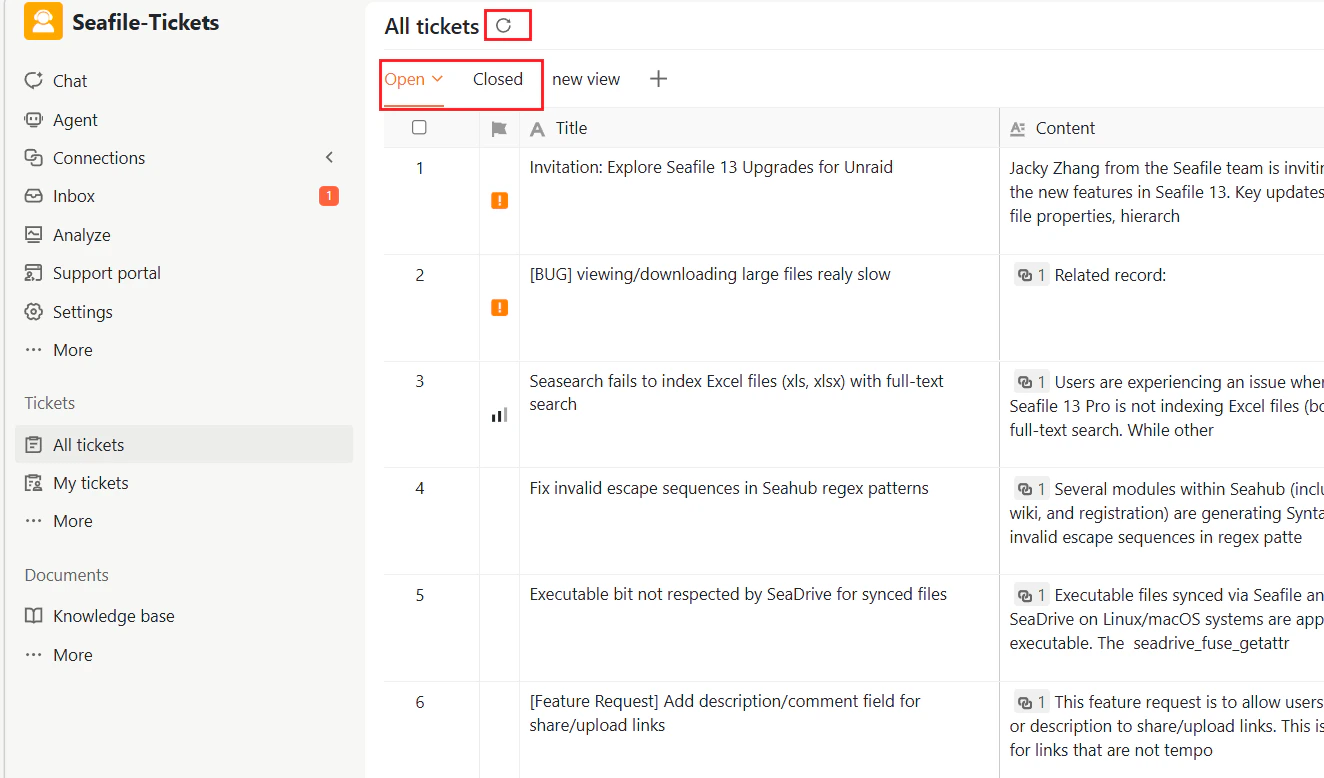Viewport: 1324px width, 778px height.
Task: Click the bar-chart priority icon in row 3
Action: 500,415
